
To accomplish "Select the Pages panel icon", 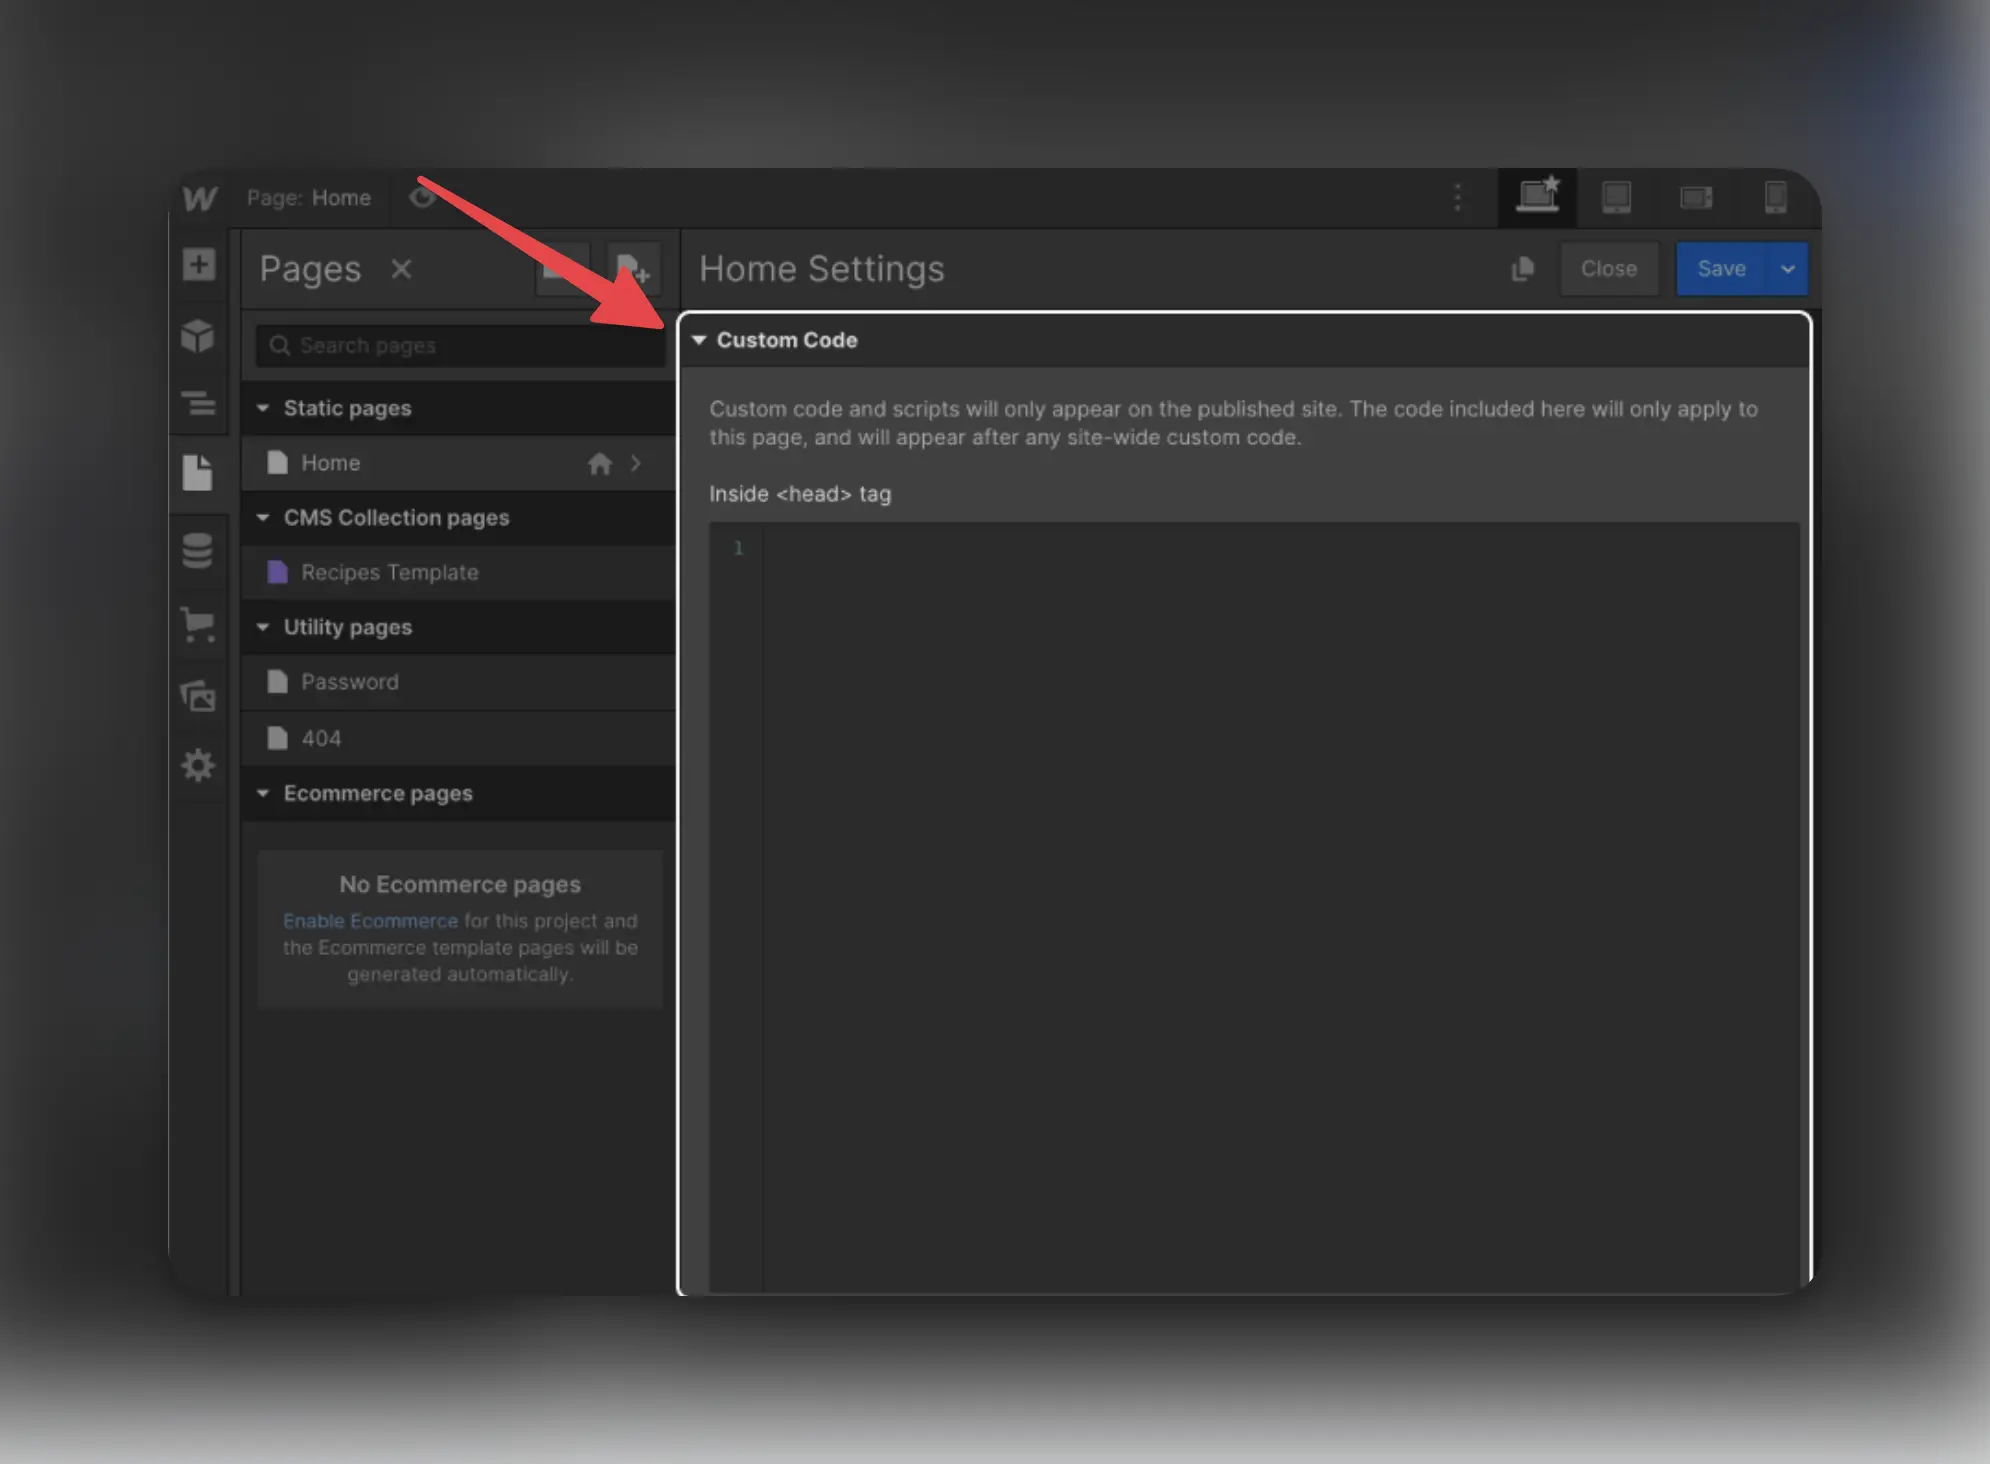I will click(198, 472).
